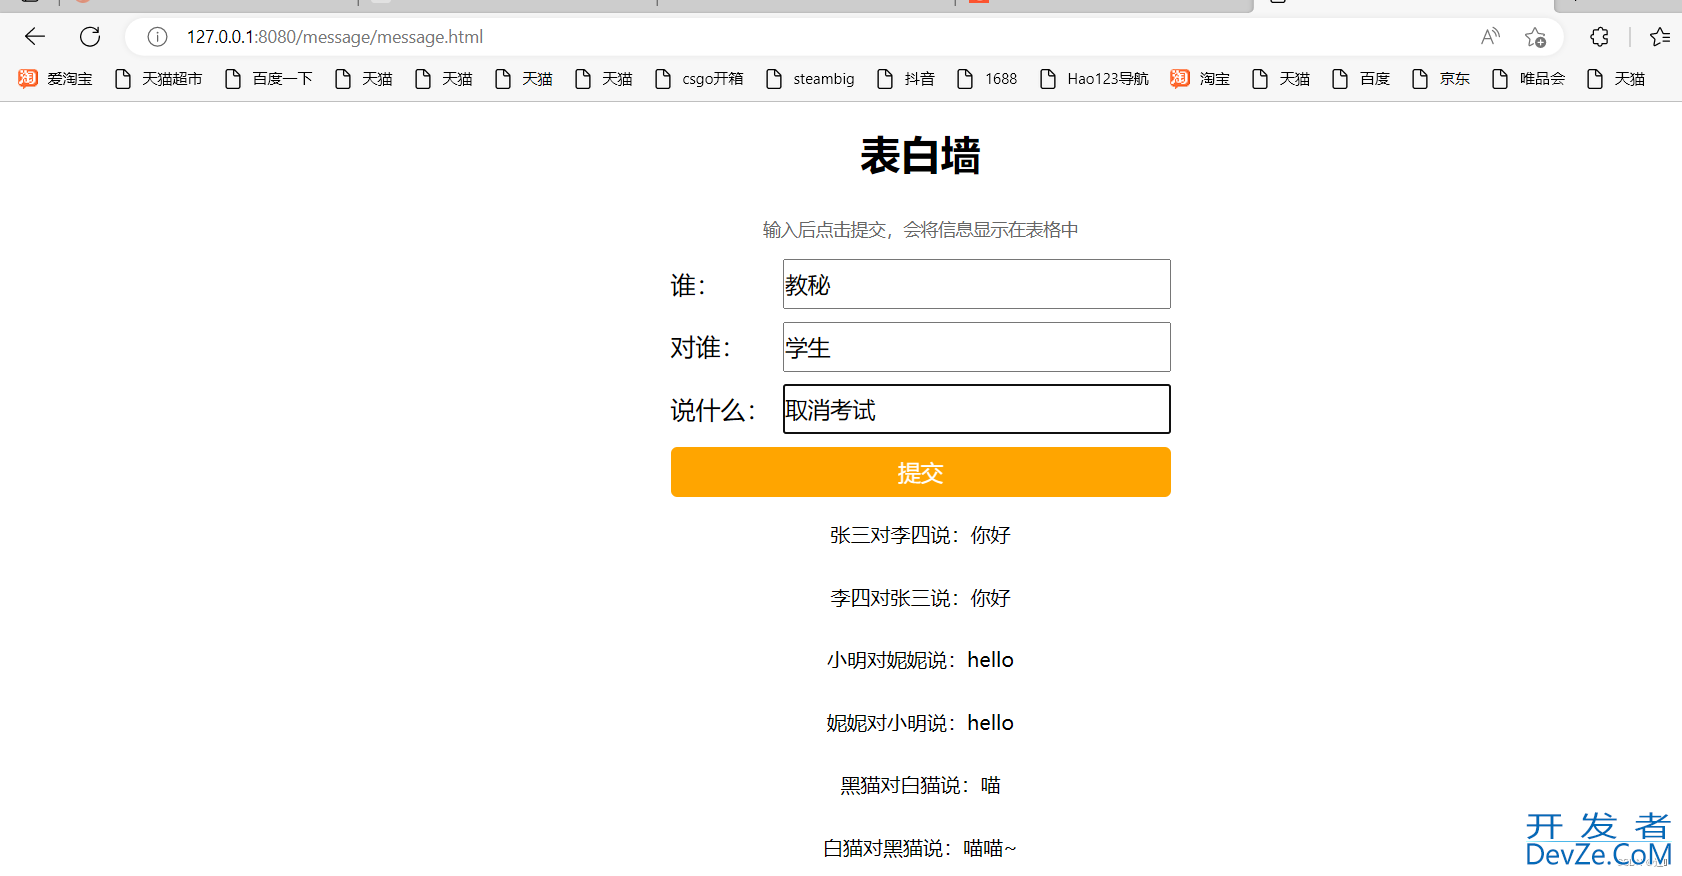Open csgo开箱 bookmark
The image size is (1682, 876).
click(x=699, y=79)
